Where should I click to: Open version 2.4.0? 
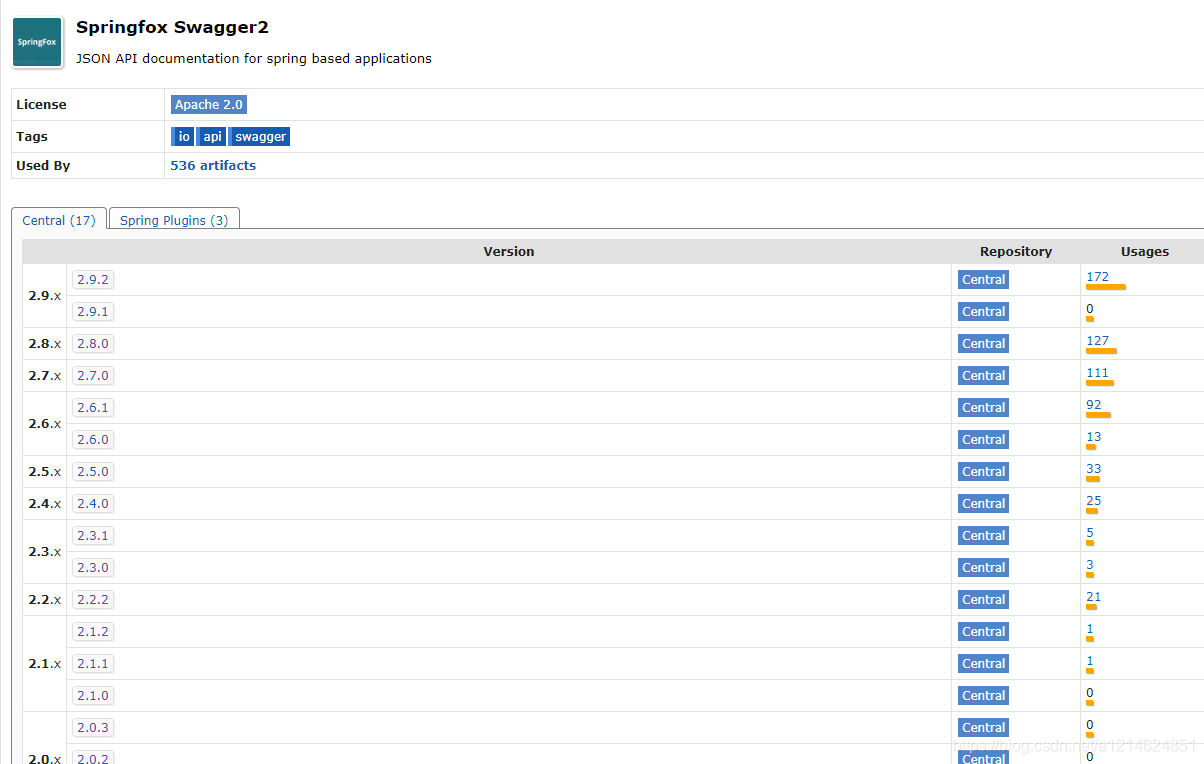[x=93, y=504]
